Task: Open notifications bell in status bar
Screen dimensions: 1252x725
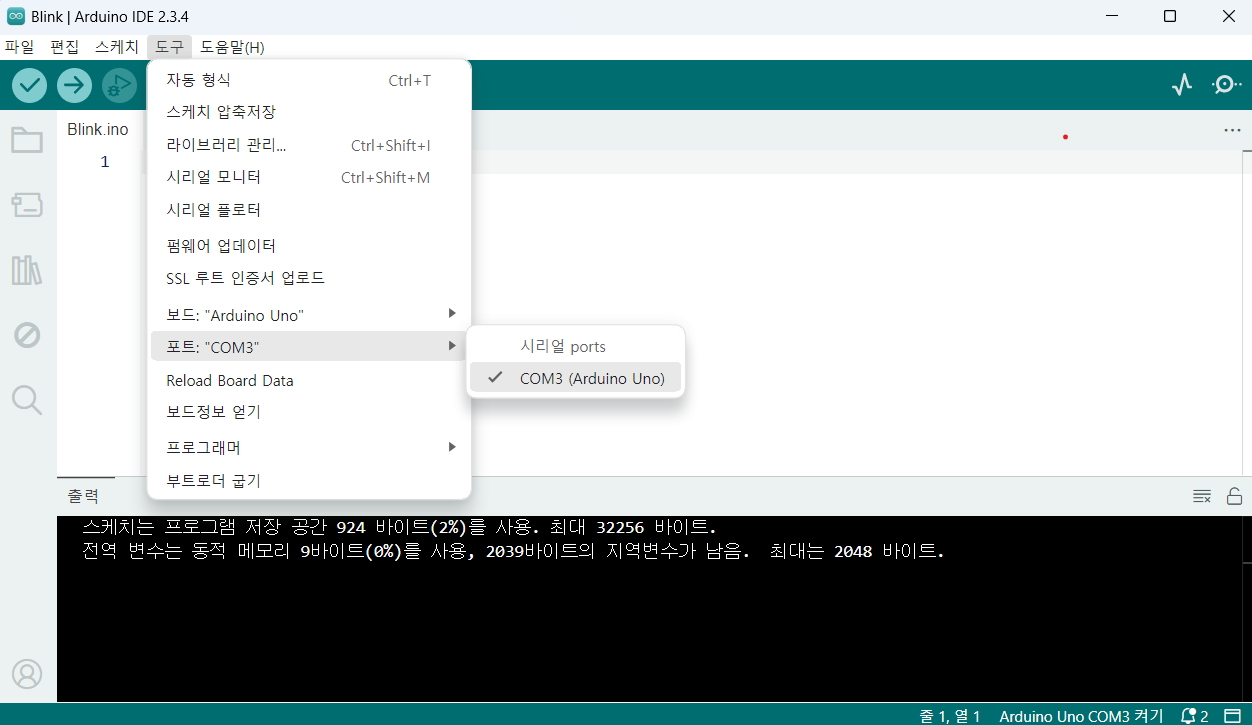Action: click(x=1194, y=716)
